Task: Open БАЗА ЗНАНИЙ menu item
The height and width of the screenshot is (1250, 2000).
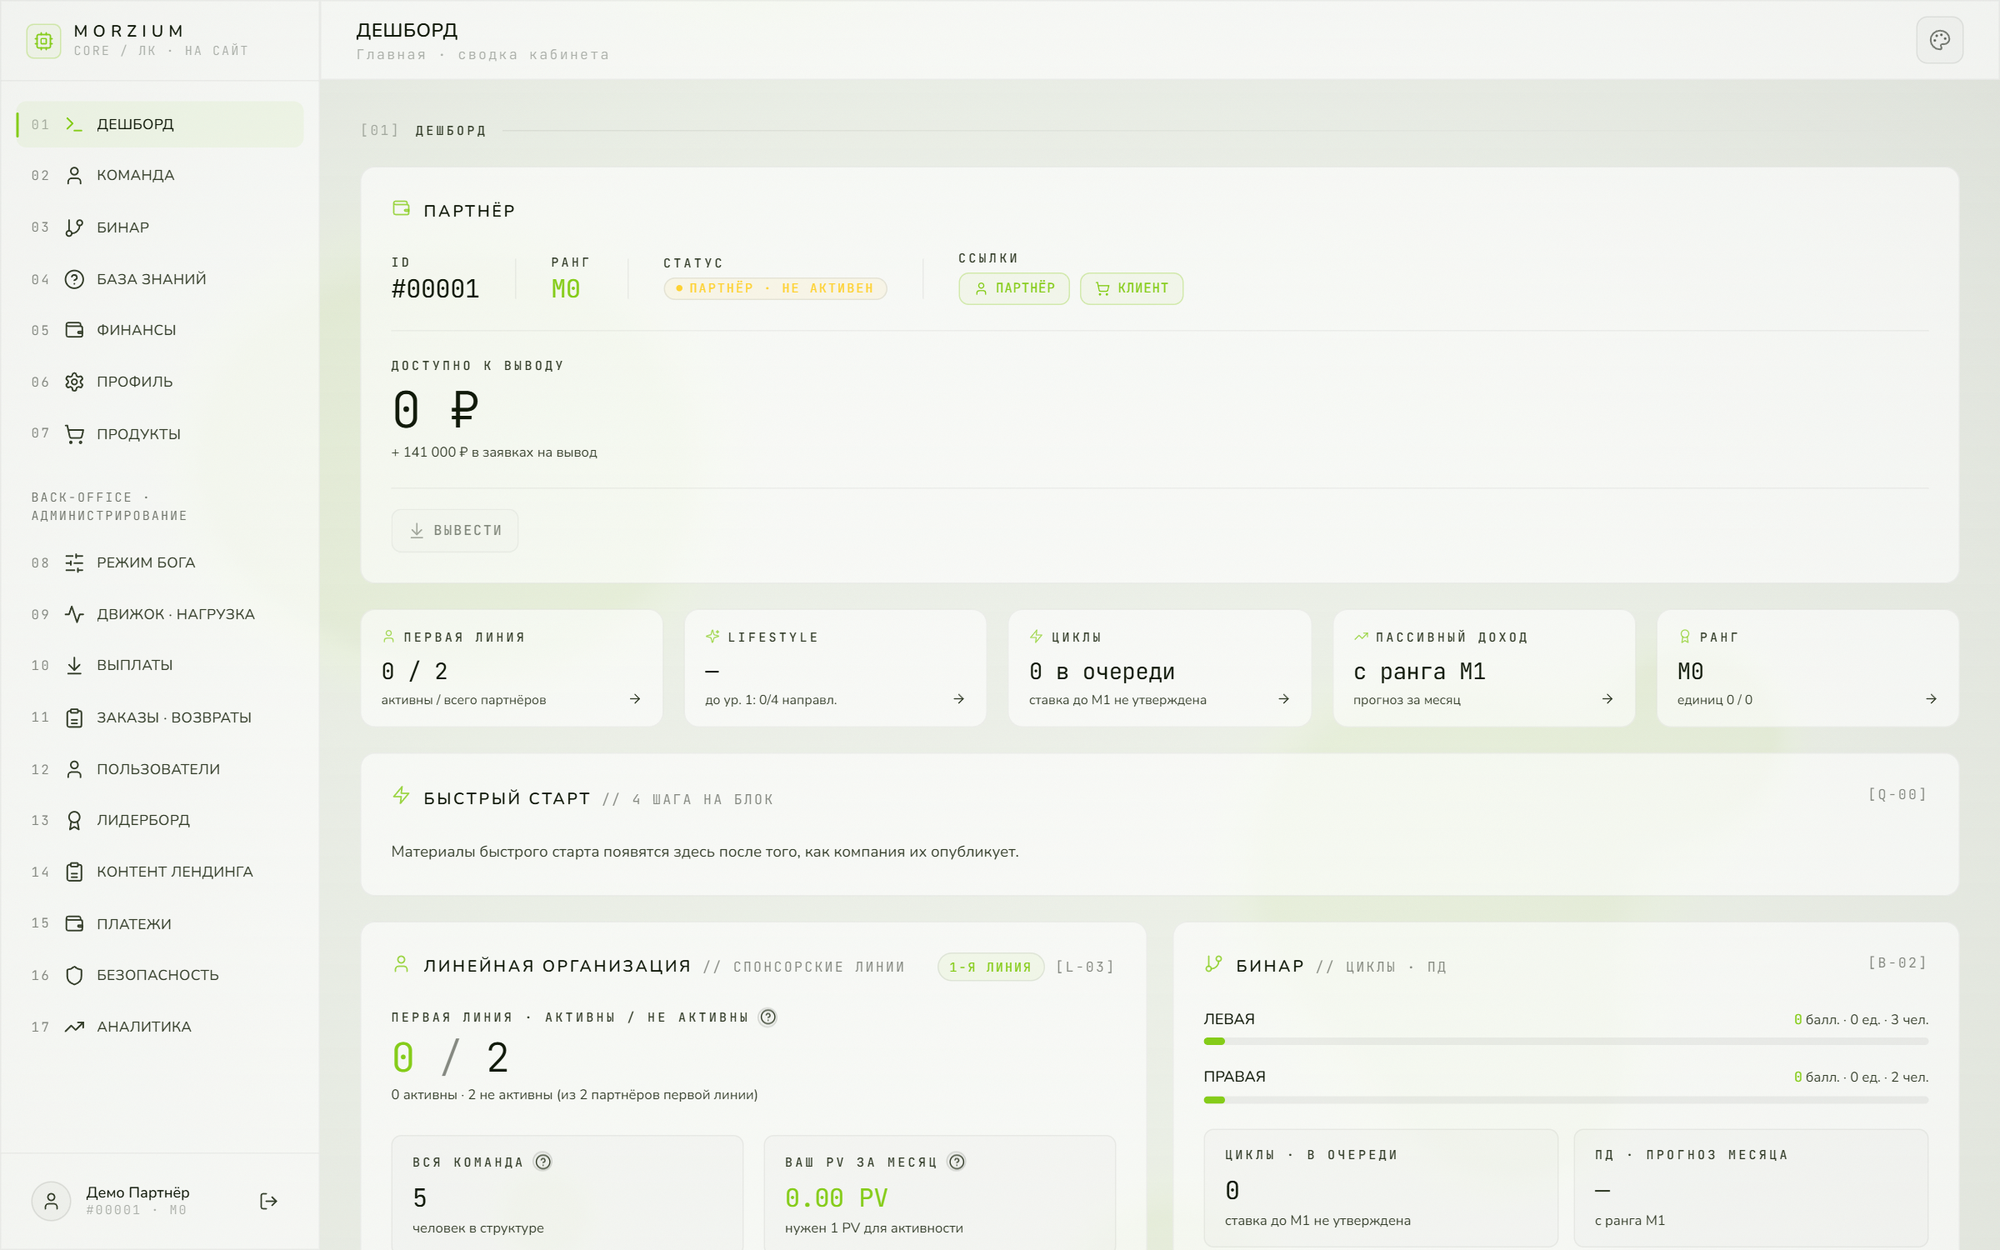Action: [160, 279]
